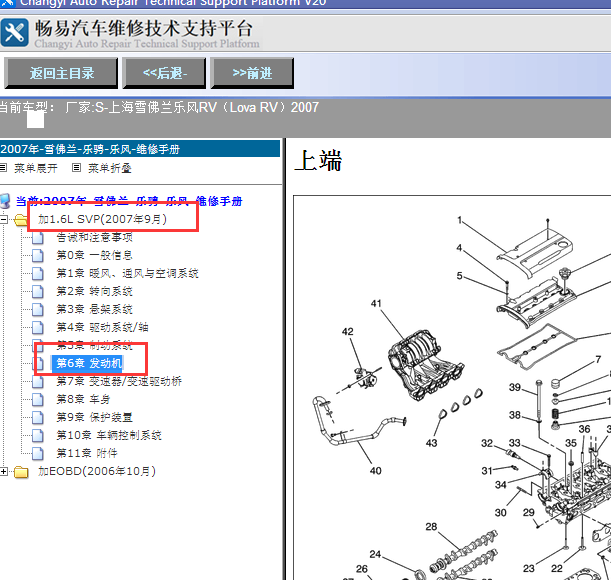Click the 菜单展开 expand-all link

(35, 168)
